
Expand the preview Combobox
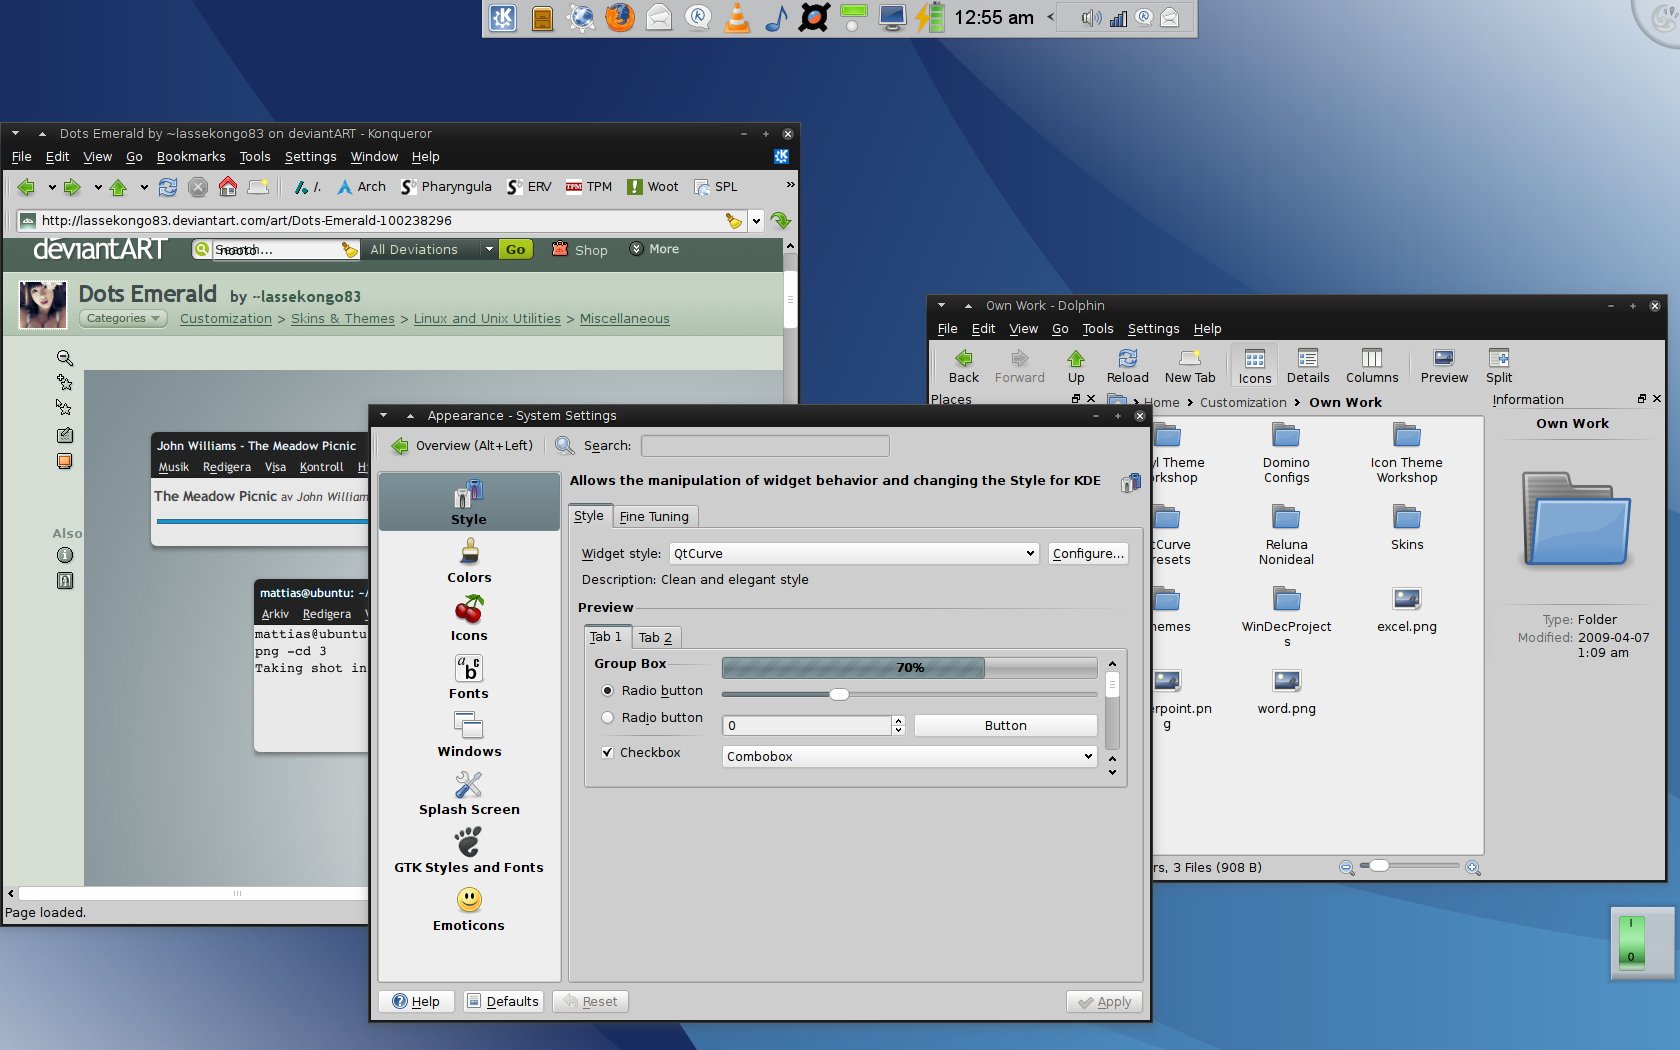coord(909,757)
